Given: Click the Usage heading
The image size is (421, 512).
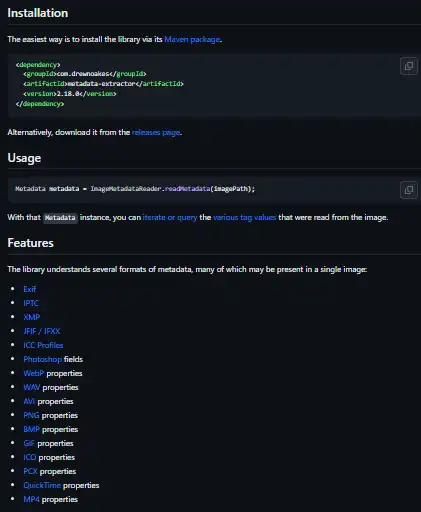Looking at the screenshot, I should [x=24, y=158].
